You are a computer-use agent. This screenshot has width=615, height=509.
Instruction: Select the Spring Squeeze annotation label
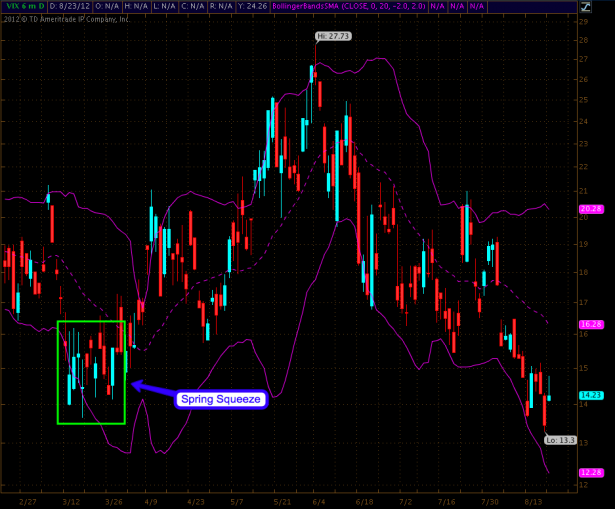(x=219, y=400)
